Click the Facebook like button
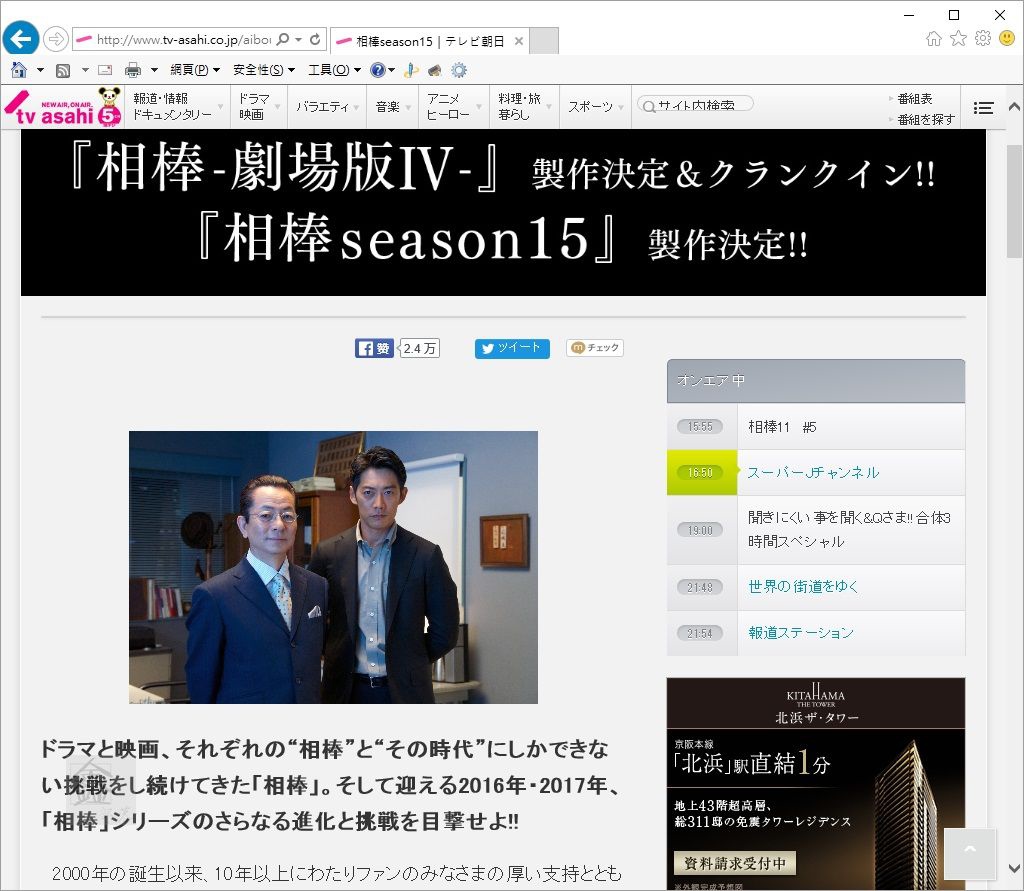The height and width of the screenshot is (891, 1024). pyautogui.click(x=374, y=348)
